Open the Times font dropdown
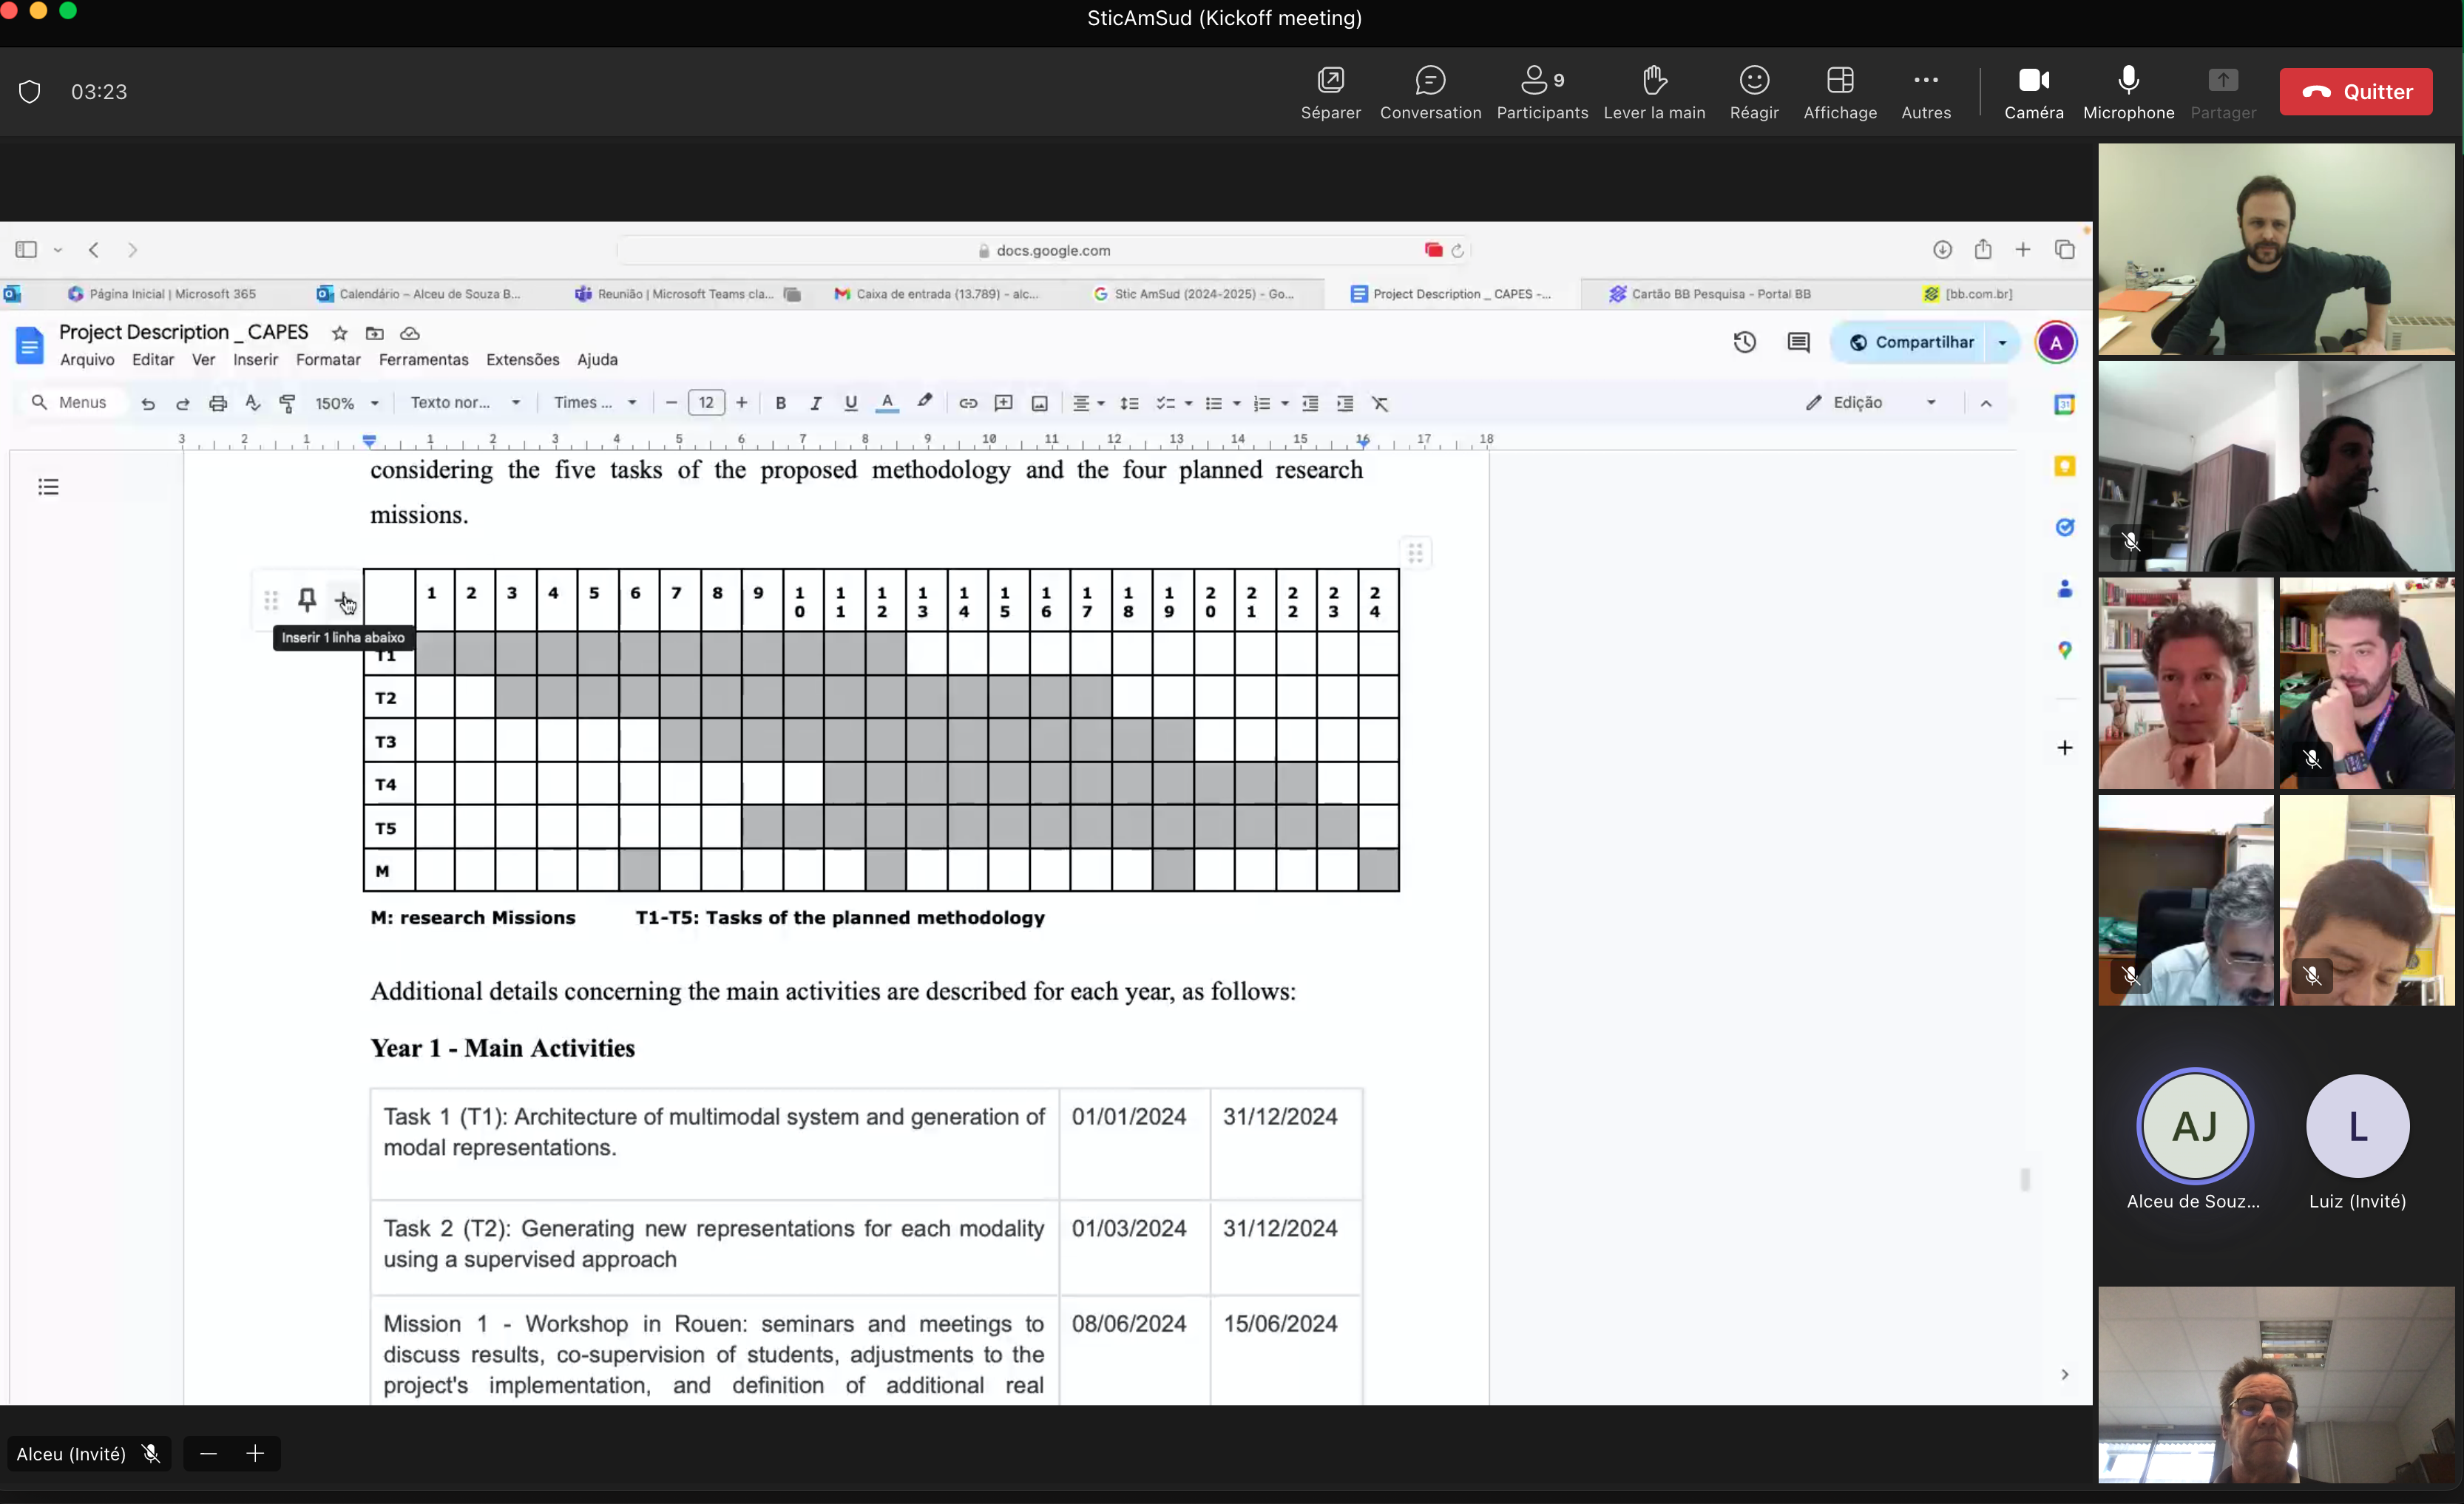The width and height of the screenshot is (2464, 1504). point(595,403)
